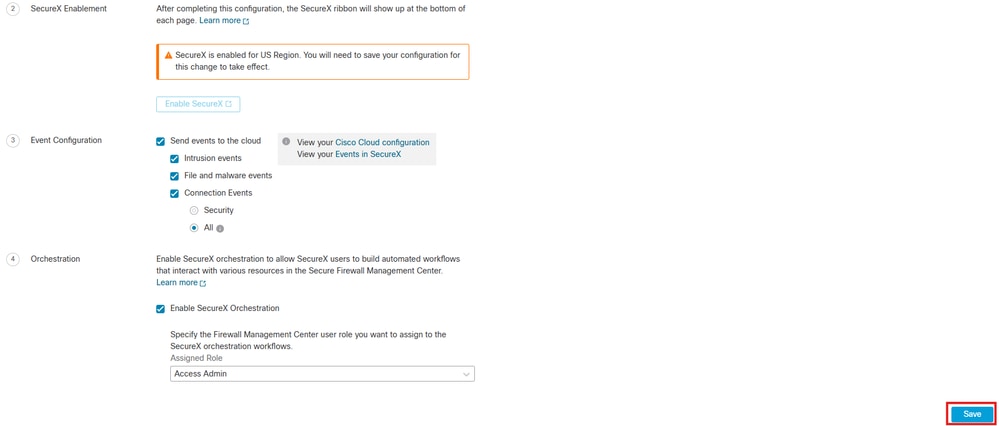This screenshot has height=426, width=999.
Task: Click the Enable SecureX button
Action: click(x=198, y=104)
